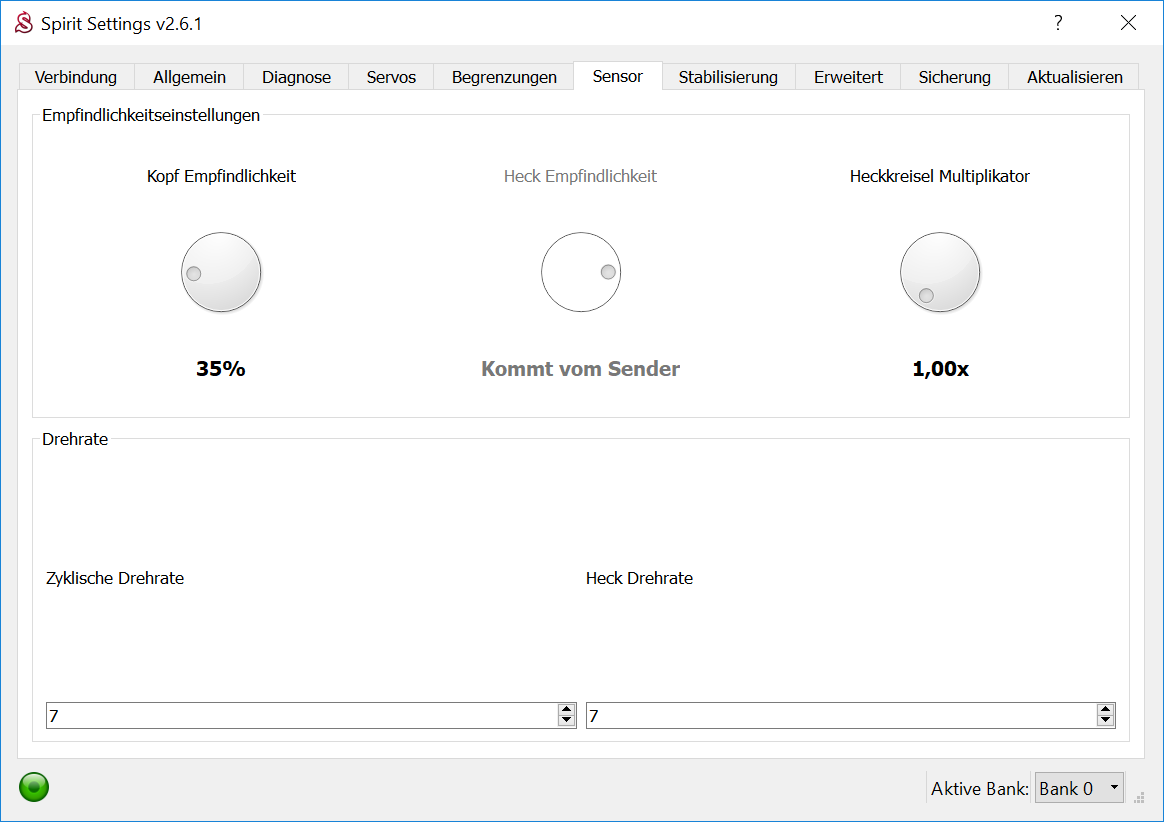1164x822 pixels.
Task: Click the Kopf Empfindlichkeit dial knob
Action: click(221, 272)
